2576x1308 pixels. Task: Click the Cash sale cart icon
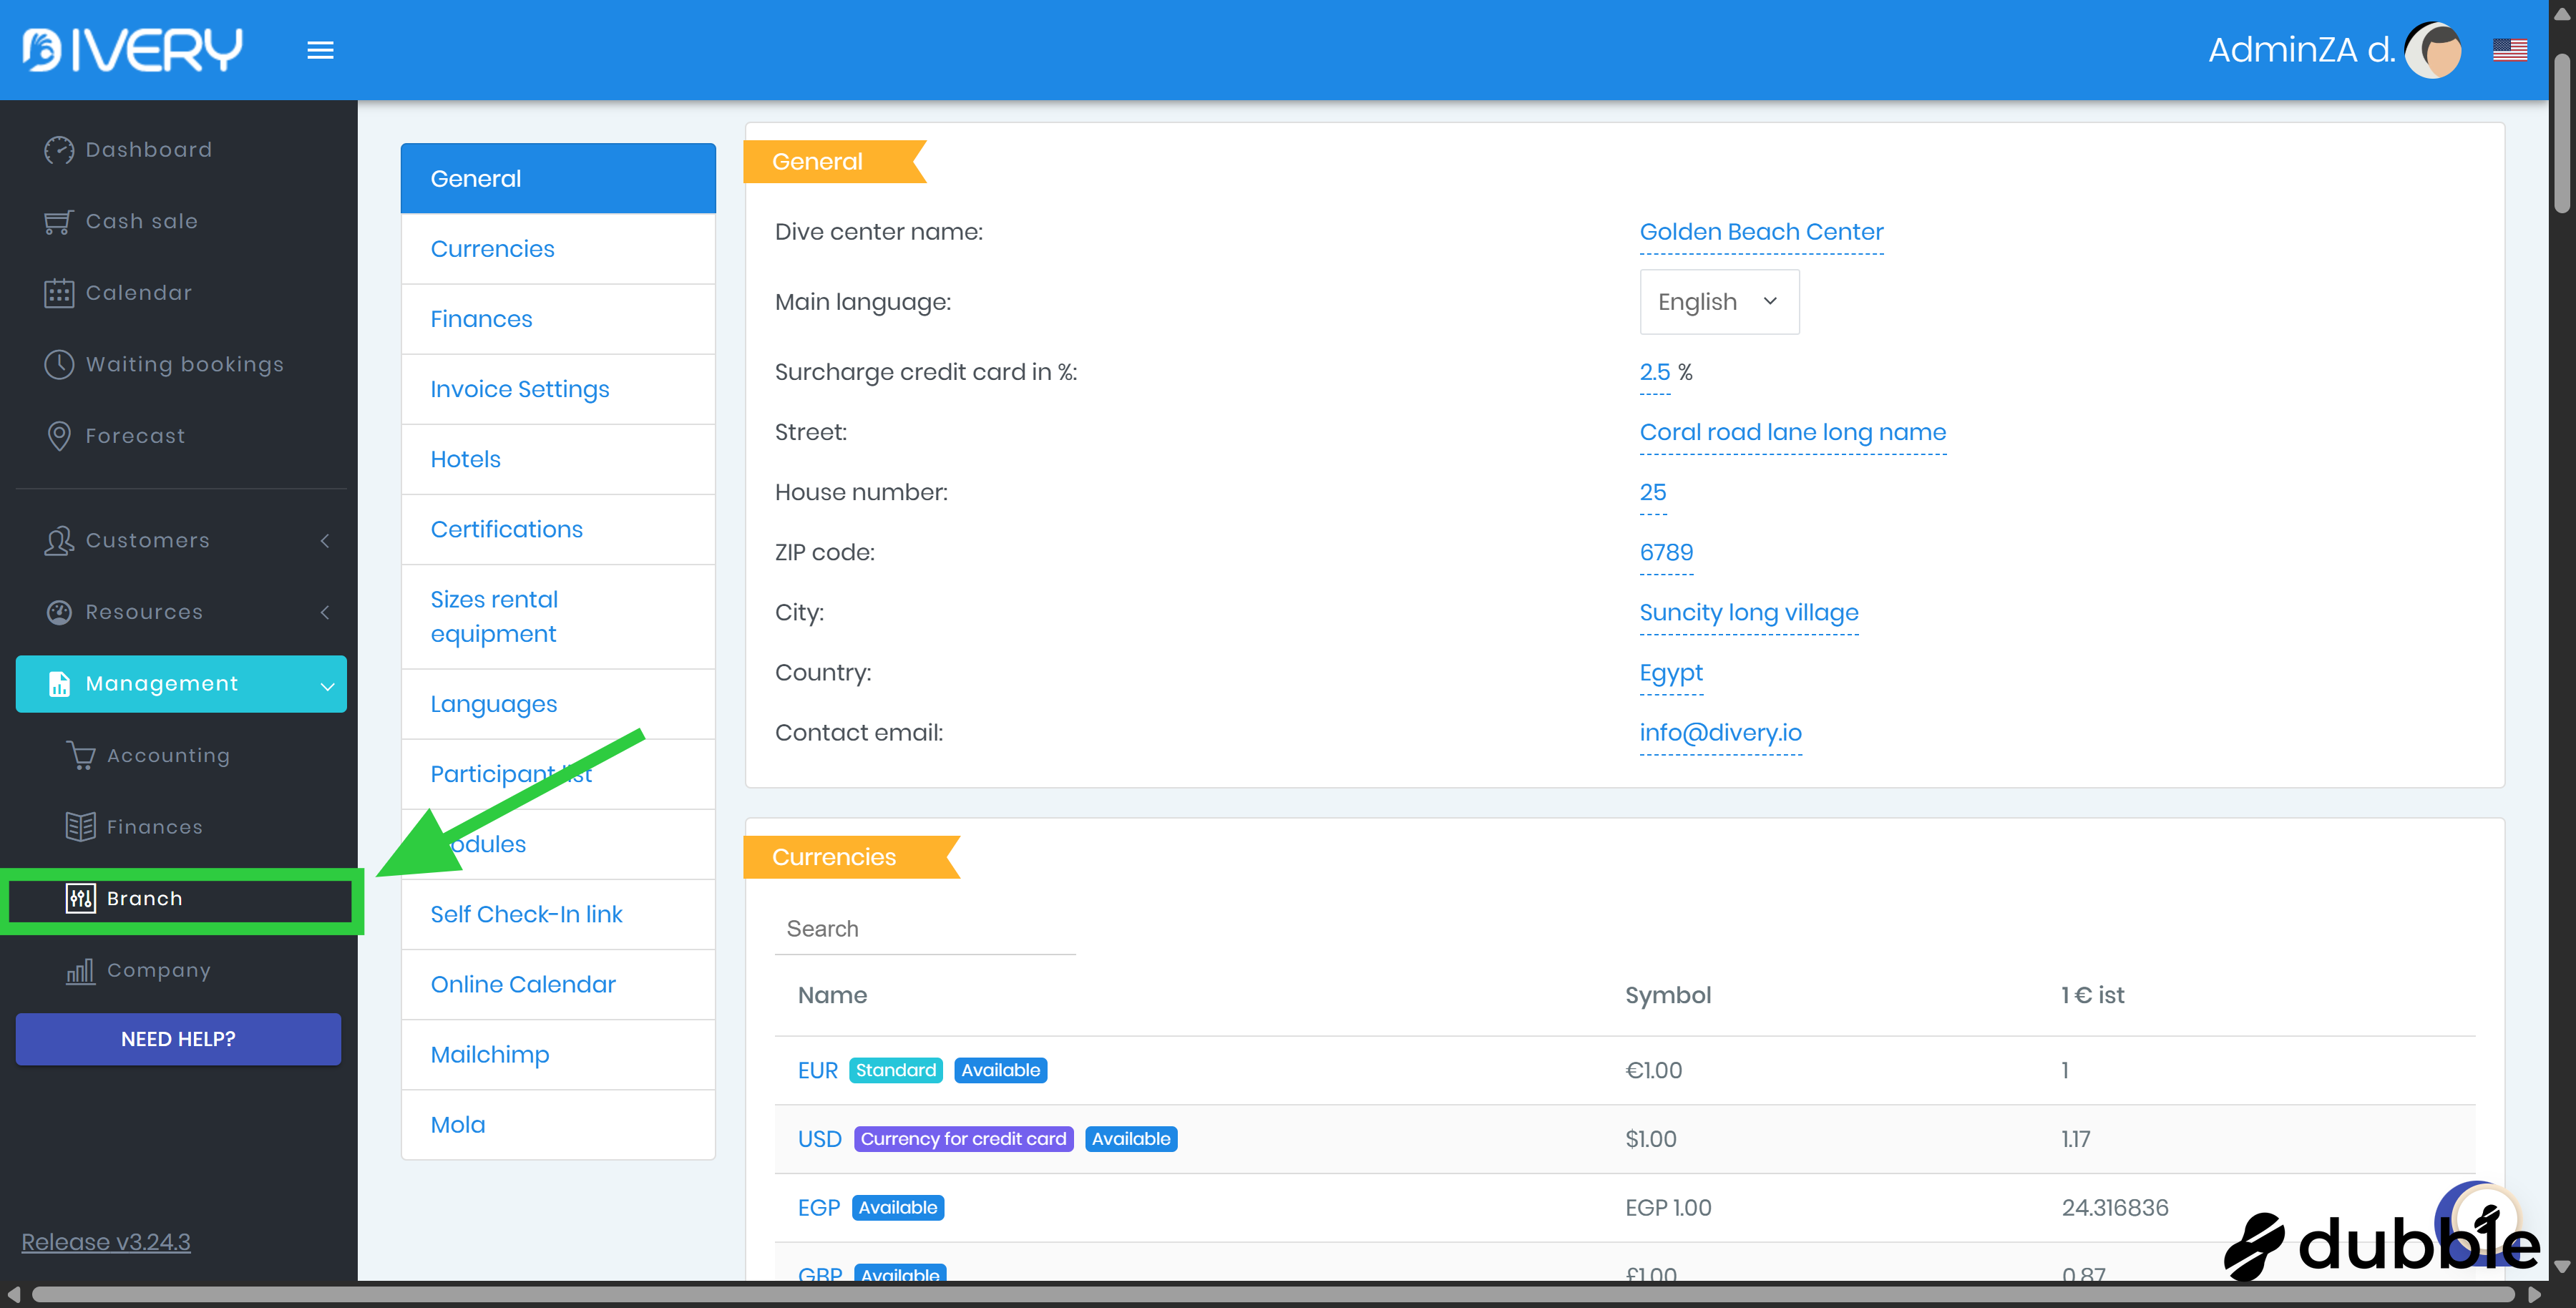coord(59,222)
